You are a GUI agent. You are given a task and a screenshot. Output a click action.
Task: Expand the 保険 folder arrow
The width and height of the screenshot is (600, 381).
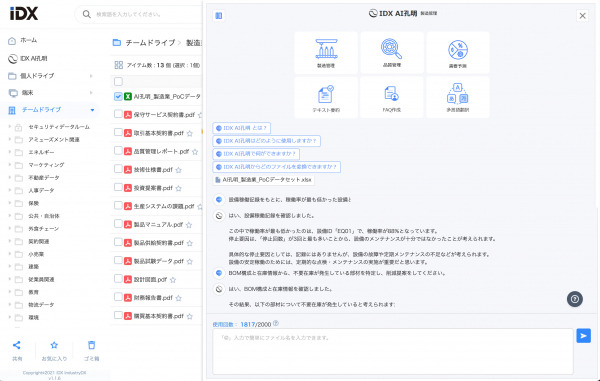click(10, 203)
